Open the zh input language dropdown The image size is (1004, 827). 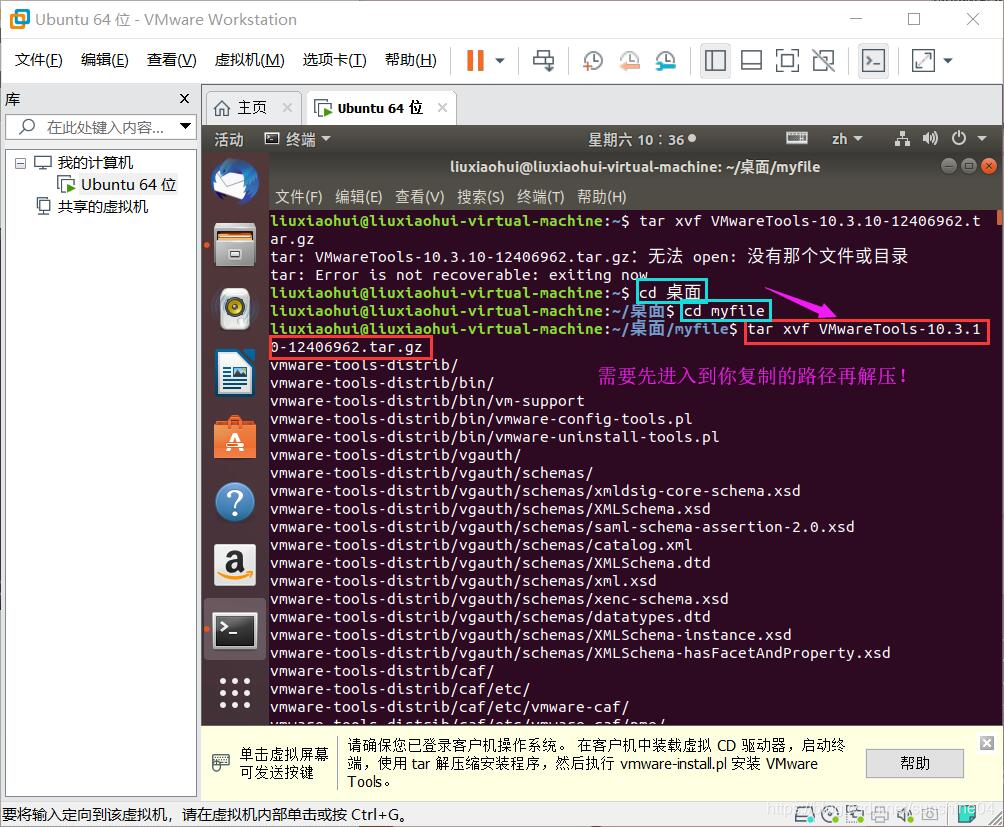(x=846, y=139)
